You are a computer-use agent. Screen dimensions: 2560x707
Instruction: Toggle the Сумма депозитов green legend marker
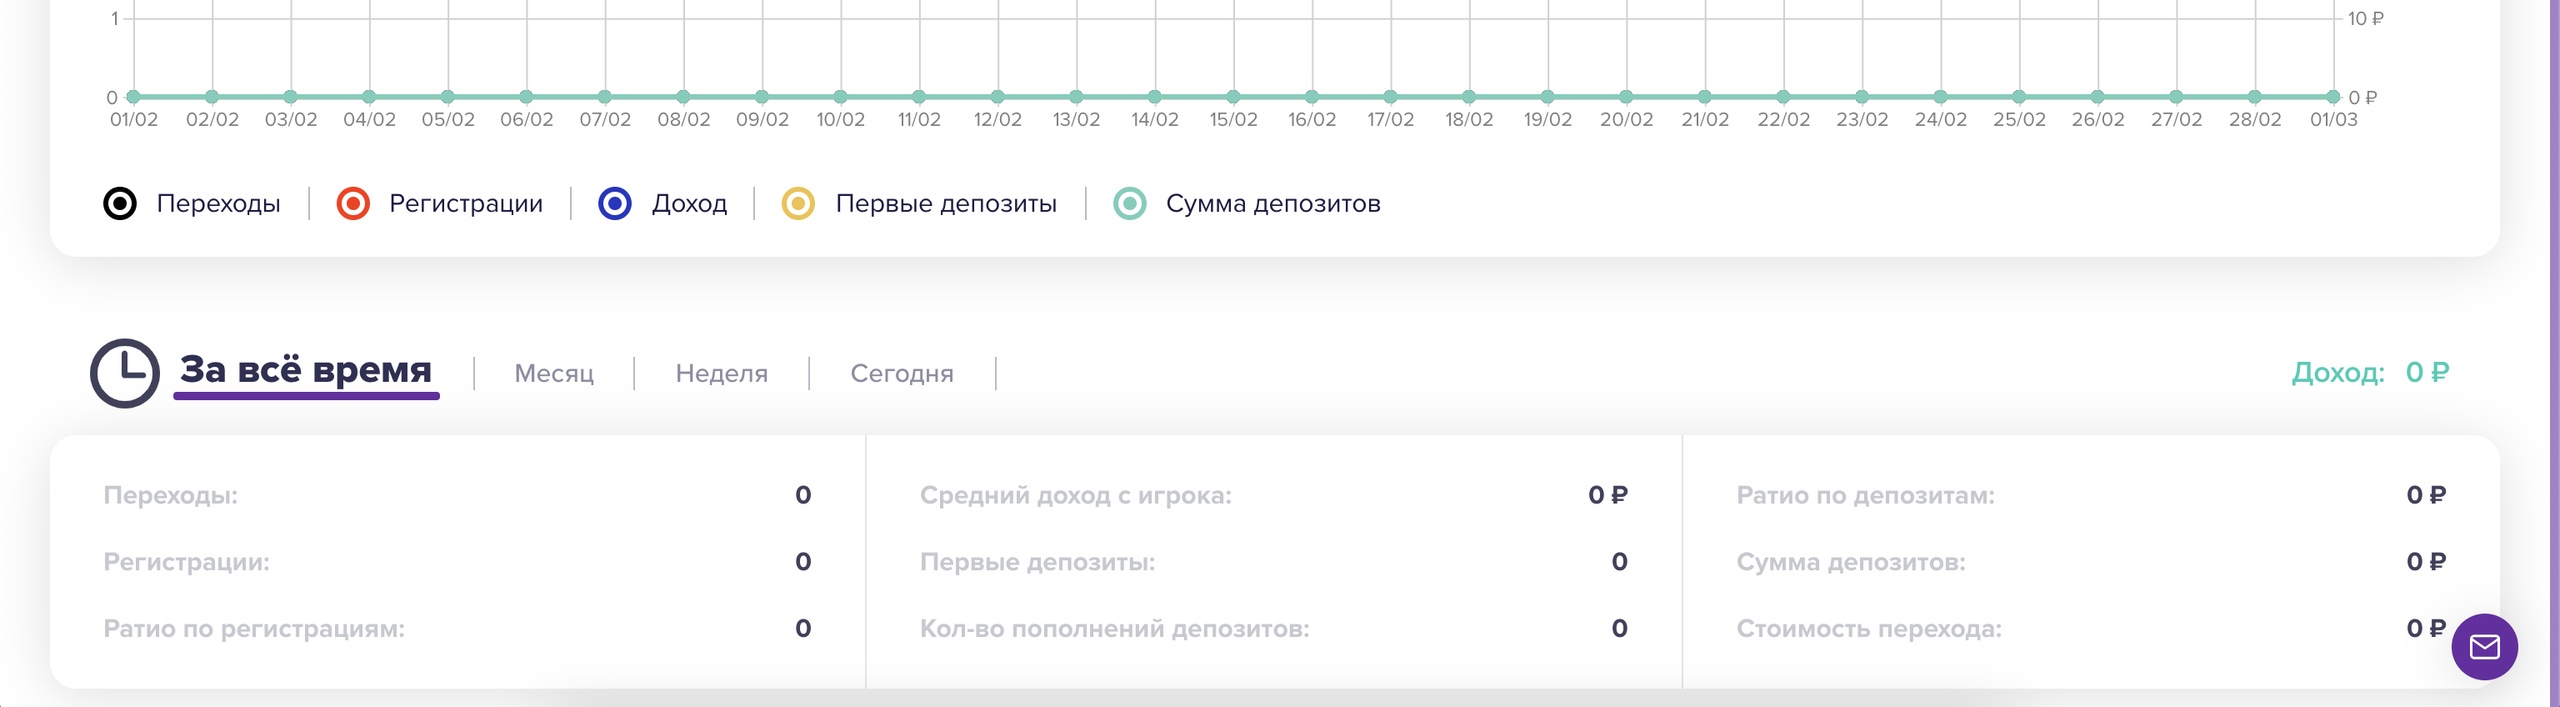click(x=1130, y=204)
